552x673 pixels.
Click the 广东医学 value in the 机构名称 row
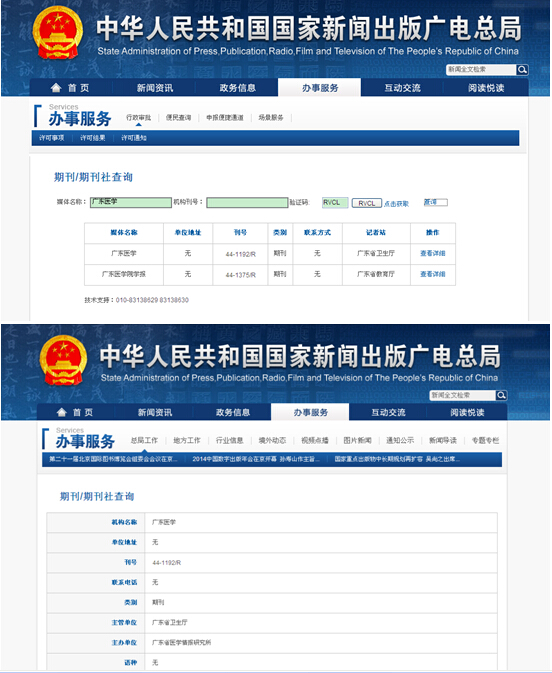coord(164,522)
